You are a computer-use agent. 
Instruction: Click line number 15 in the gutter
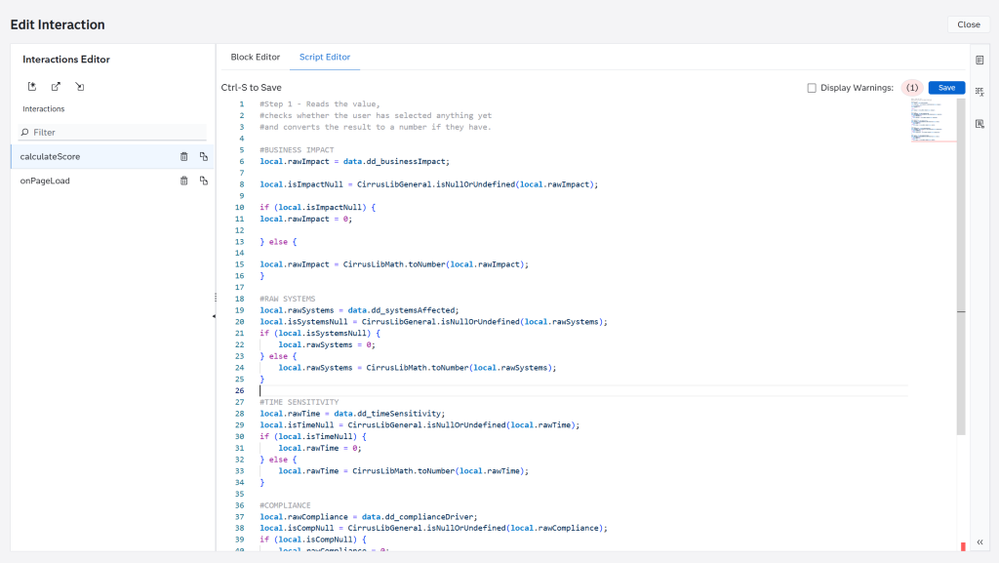(240, 264)
